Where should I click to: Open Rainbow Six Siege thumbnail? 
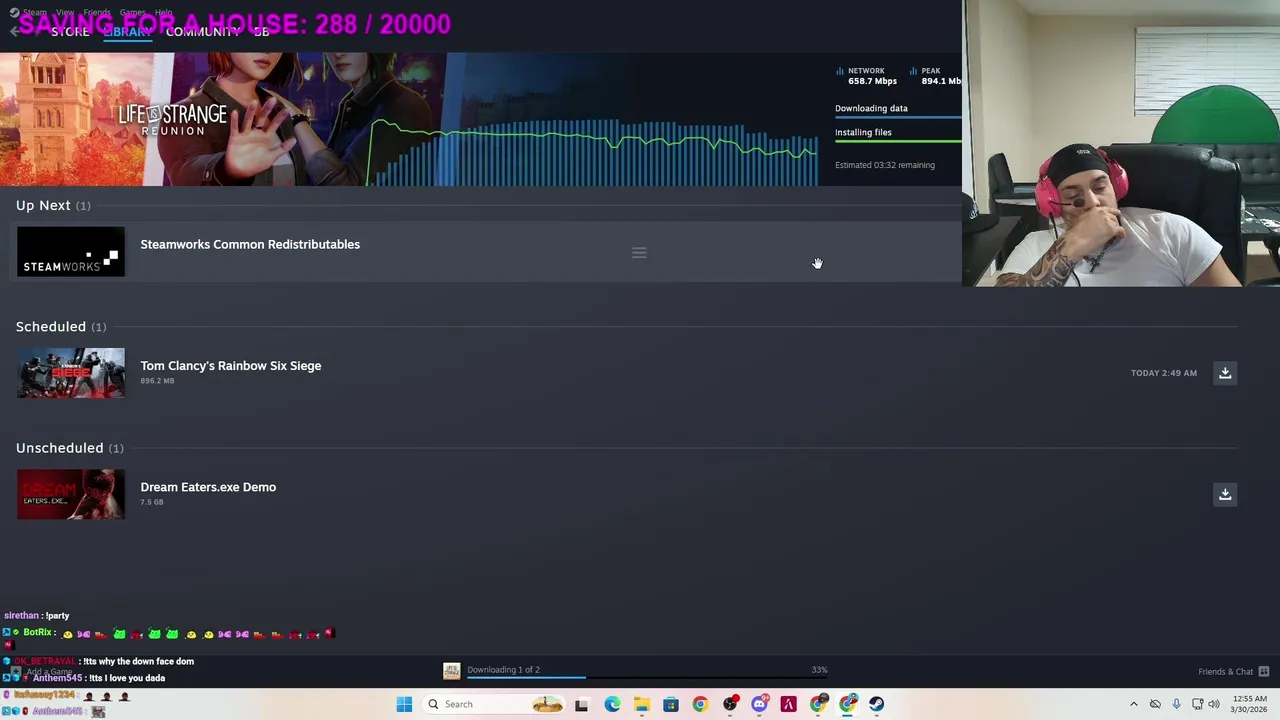pyautogui.click(x=71, y=373)
